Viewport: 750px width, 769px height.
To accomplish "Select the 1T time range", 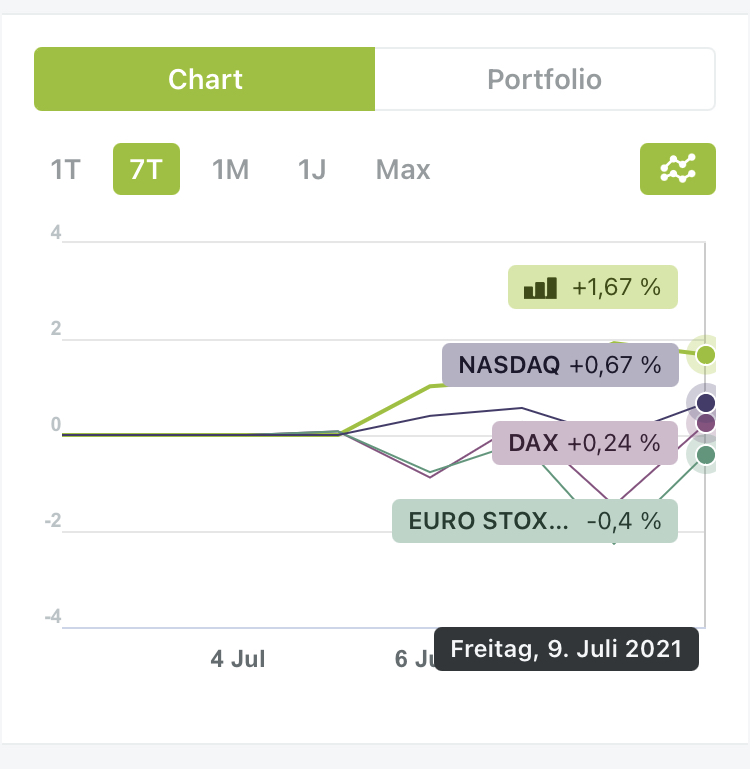I will point(65,170).
